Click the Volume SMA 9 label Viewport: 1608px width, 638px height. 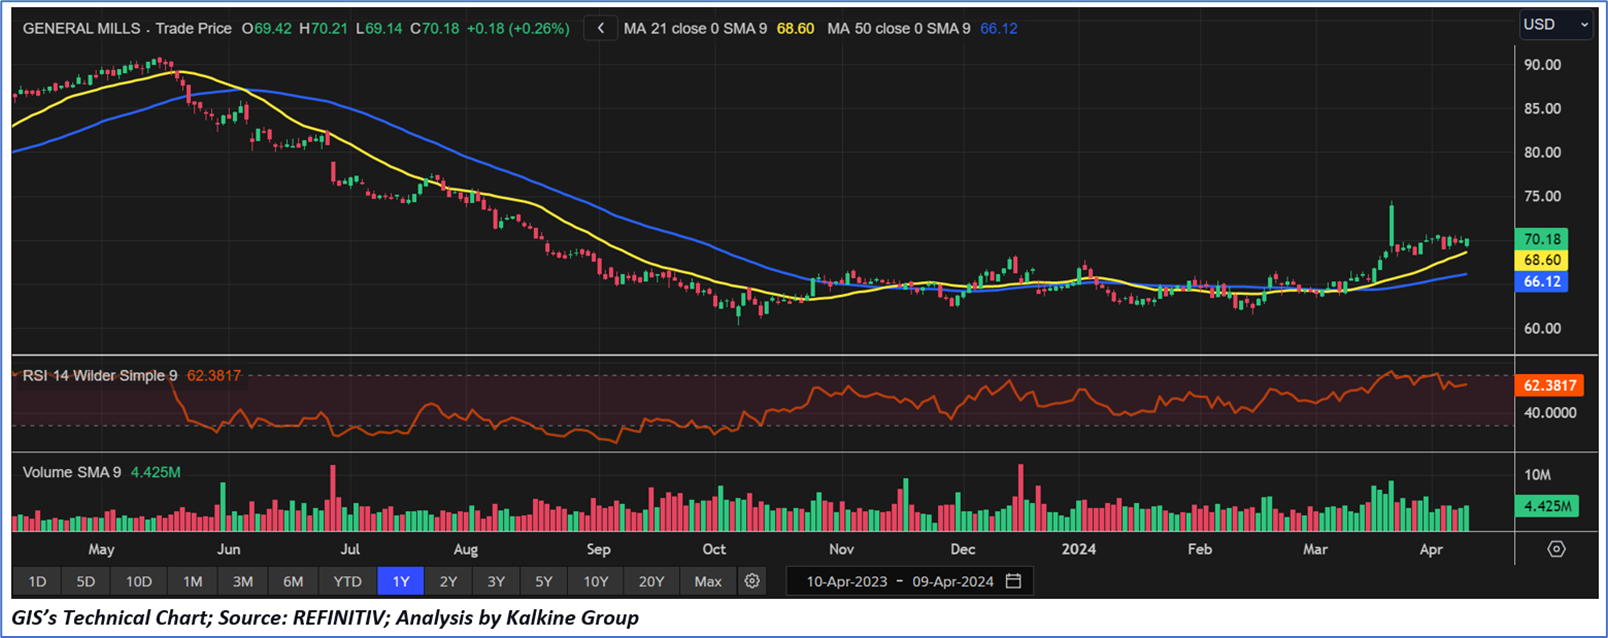72,472
